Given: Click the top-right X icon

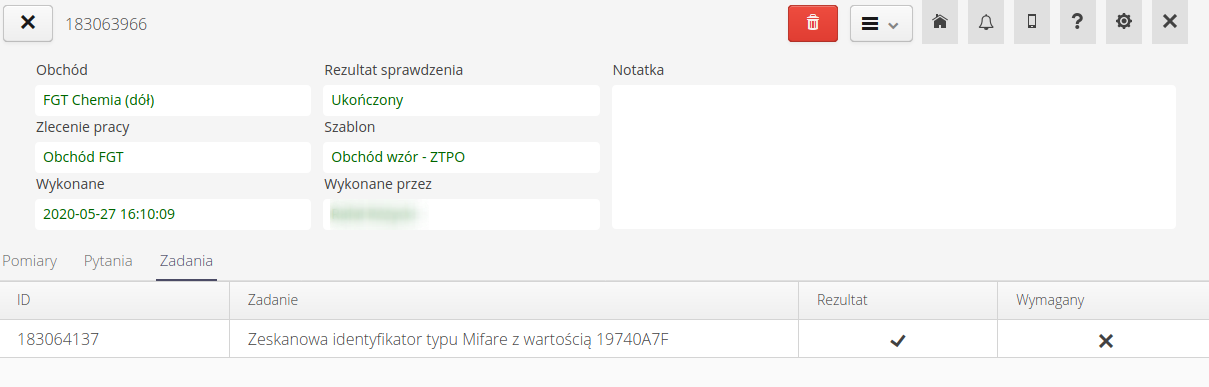Looking at the screenshot, I should click(1170, 22).
